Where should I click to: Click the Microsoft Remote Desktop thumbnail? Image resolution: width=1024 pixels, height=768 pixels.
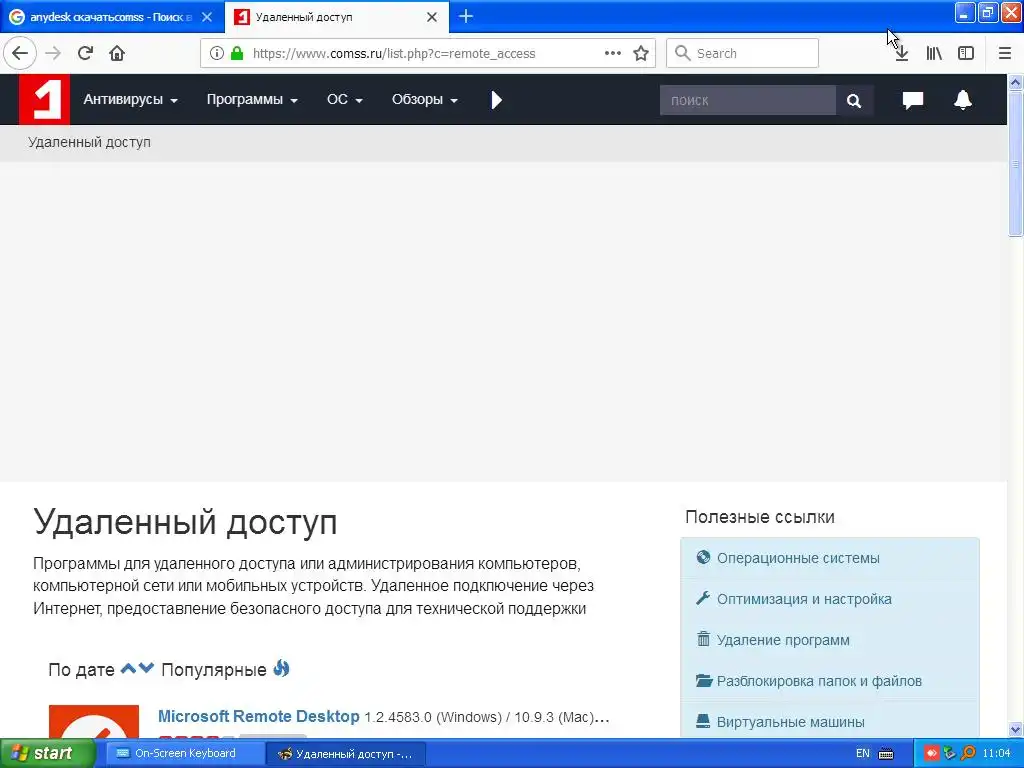point(94,721)
